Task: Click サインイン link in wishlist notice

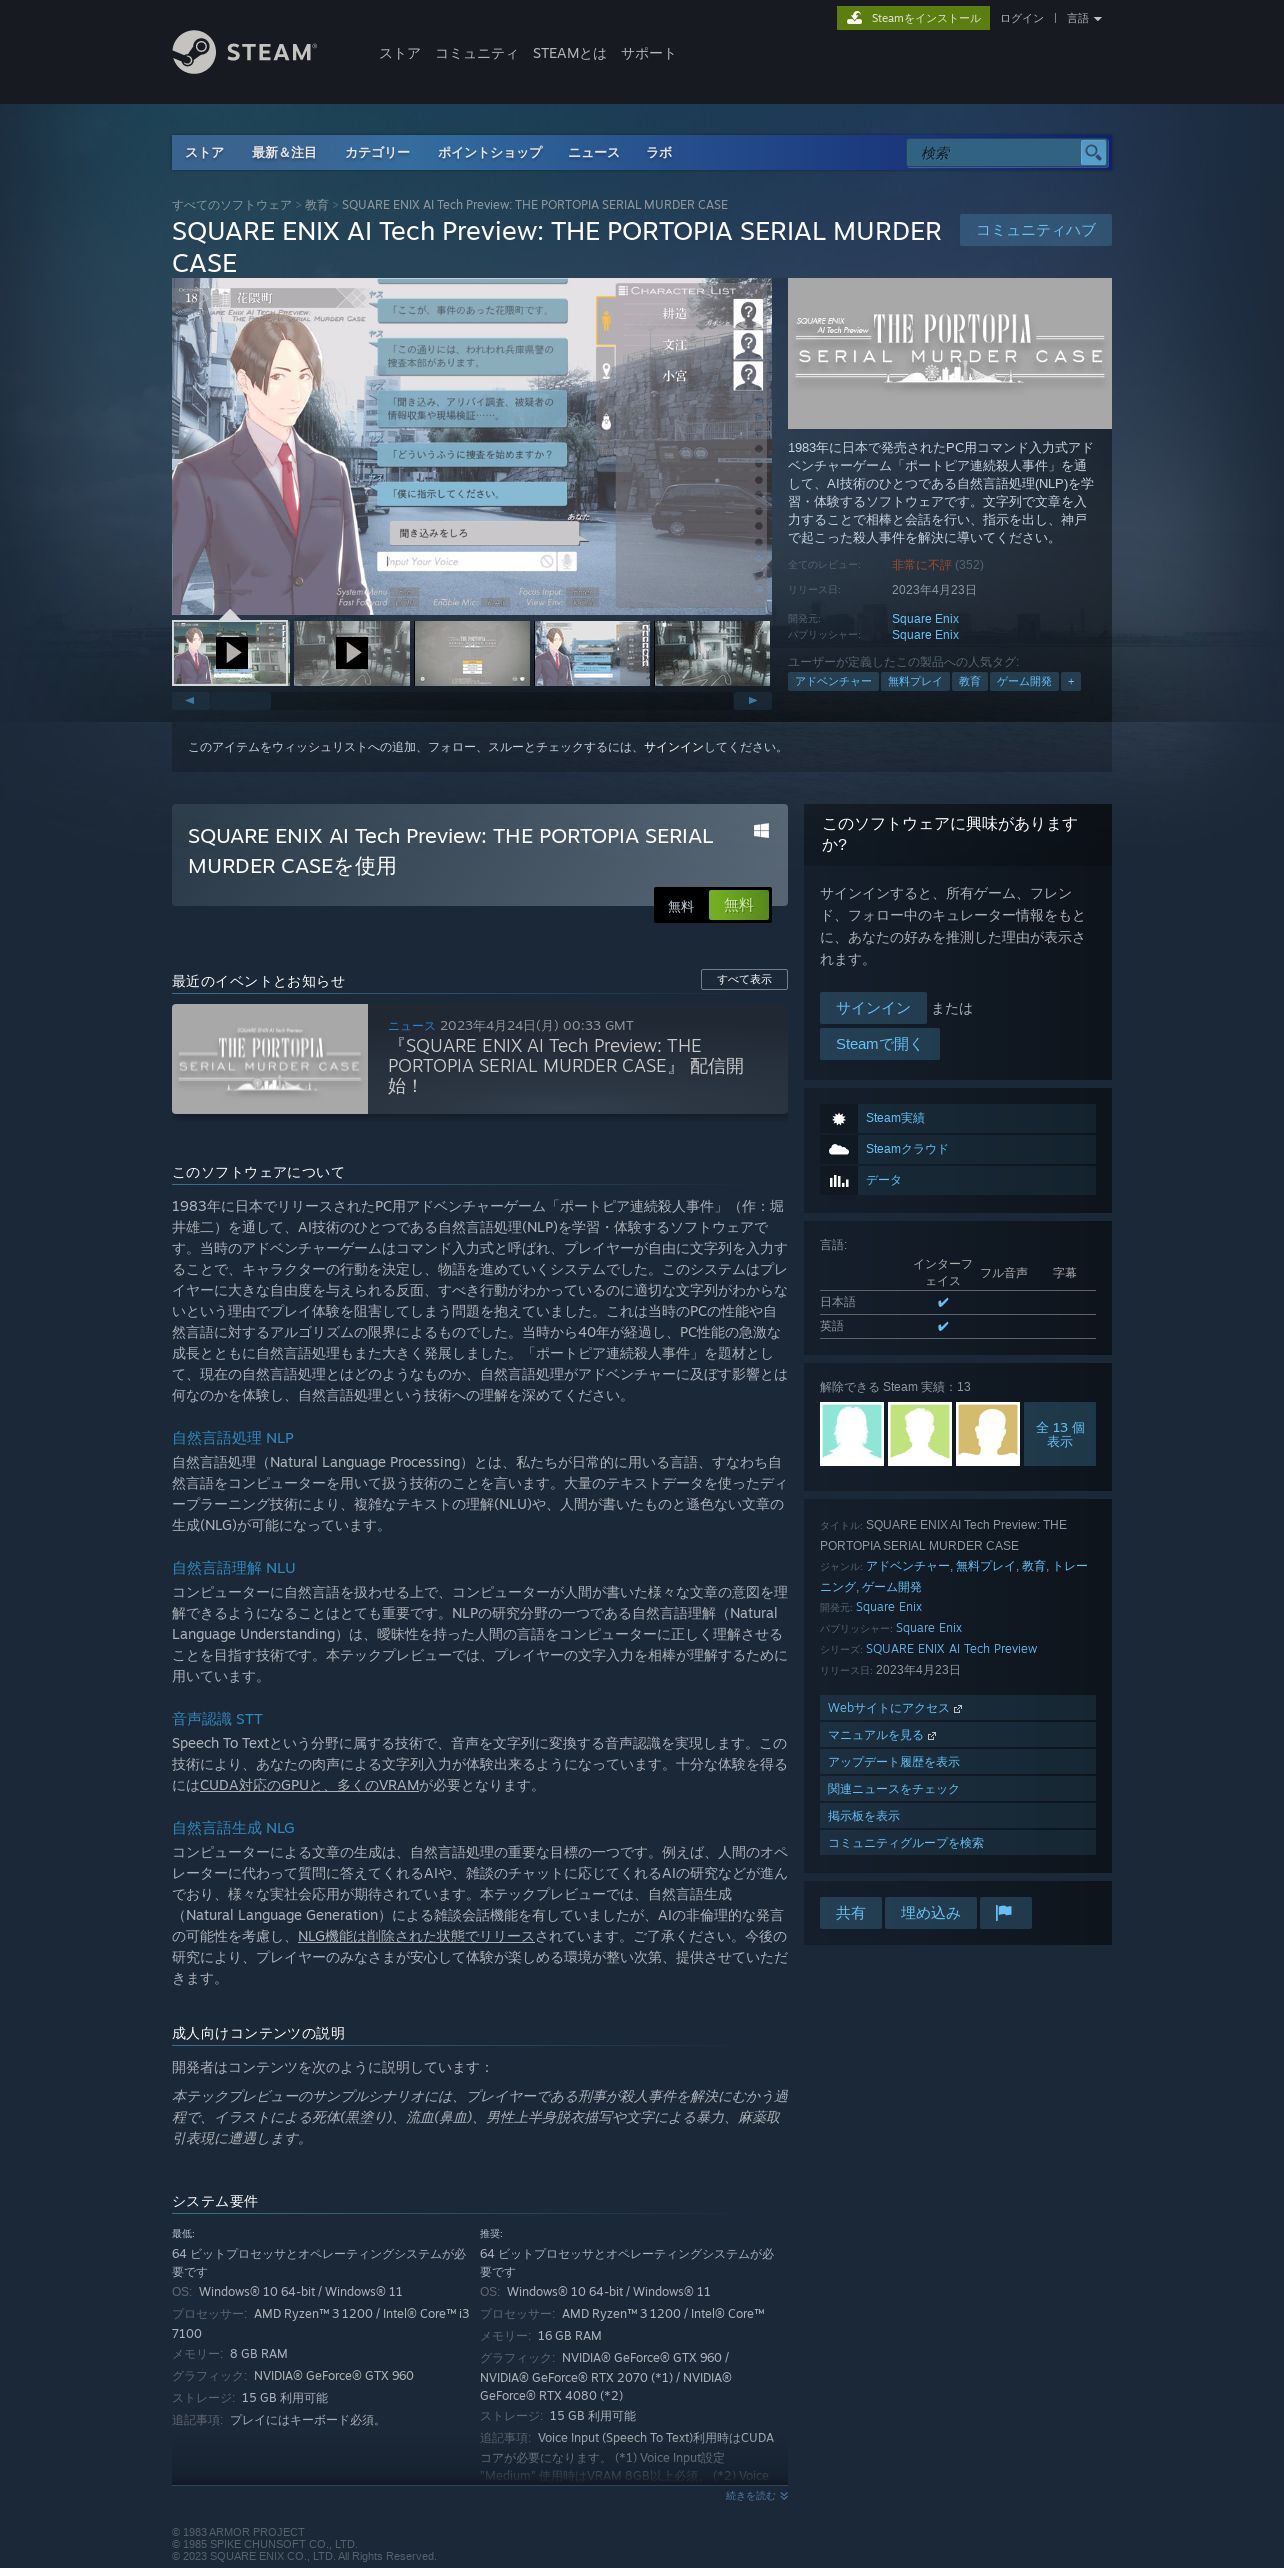Action: [673, 747]
